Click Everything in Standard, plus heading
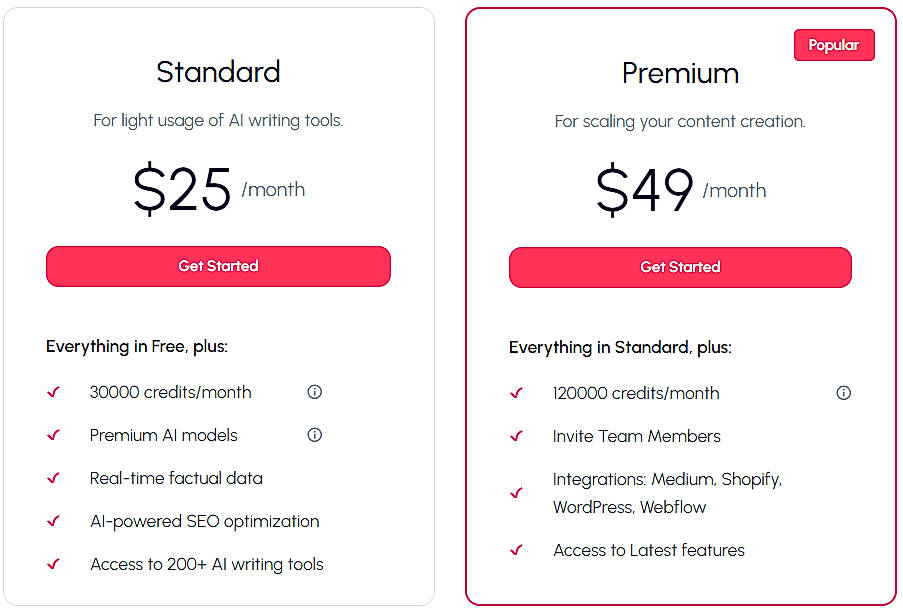Screen dimensions: 903x613 620,347
